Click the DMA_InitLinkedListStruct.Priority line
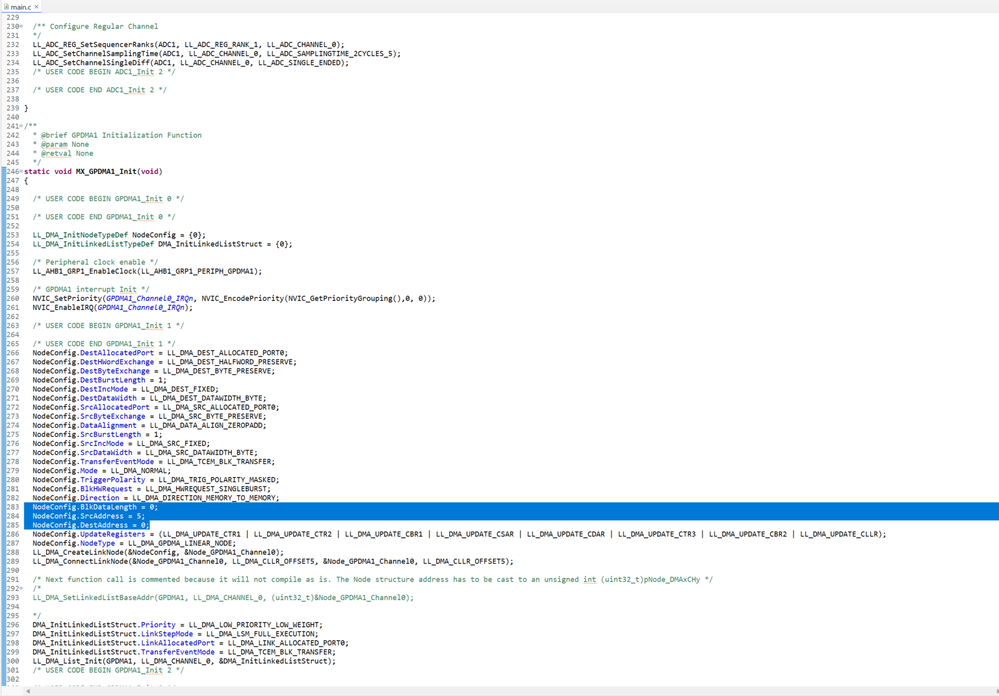The height and width of the screenshot is (696, 999). click(178, 625)
